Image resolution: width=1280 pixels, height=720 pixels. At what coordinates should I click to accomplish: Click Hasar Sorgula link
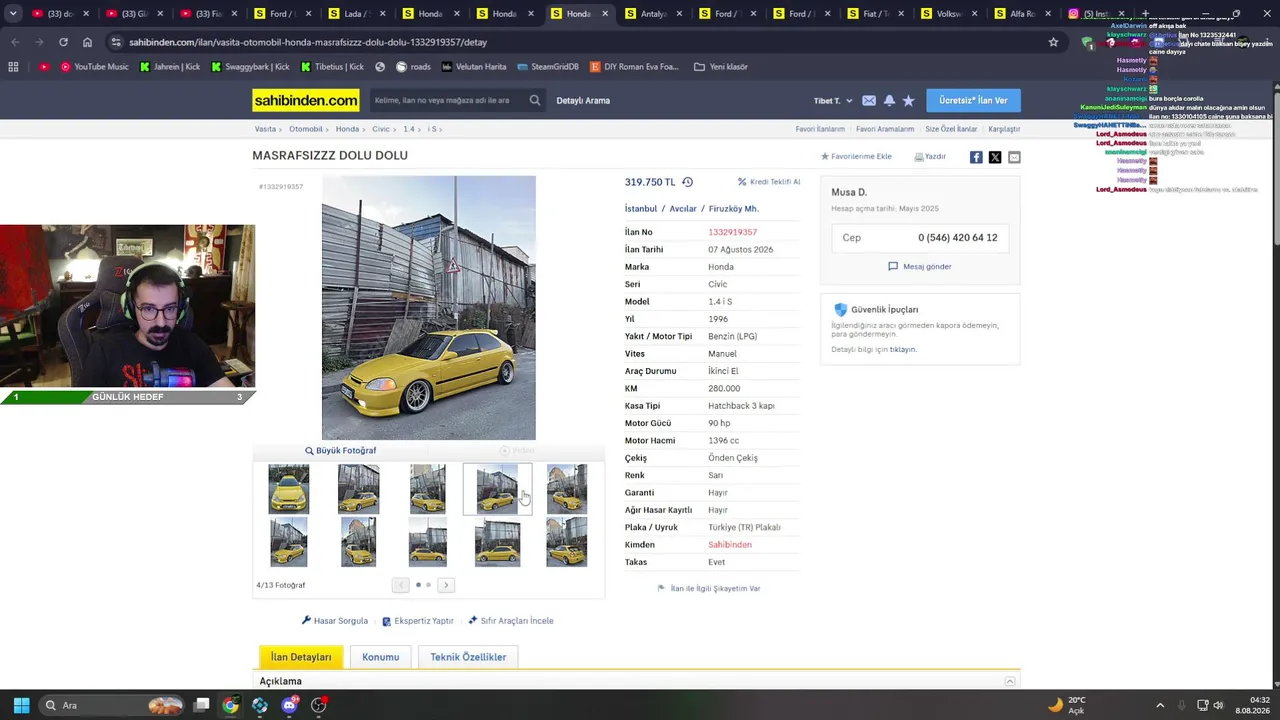[x=335, y=621]
